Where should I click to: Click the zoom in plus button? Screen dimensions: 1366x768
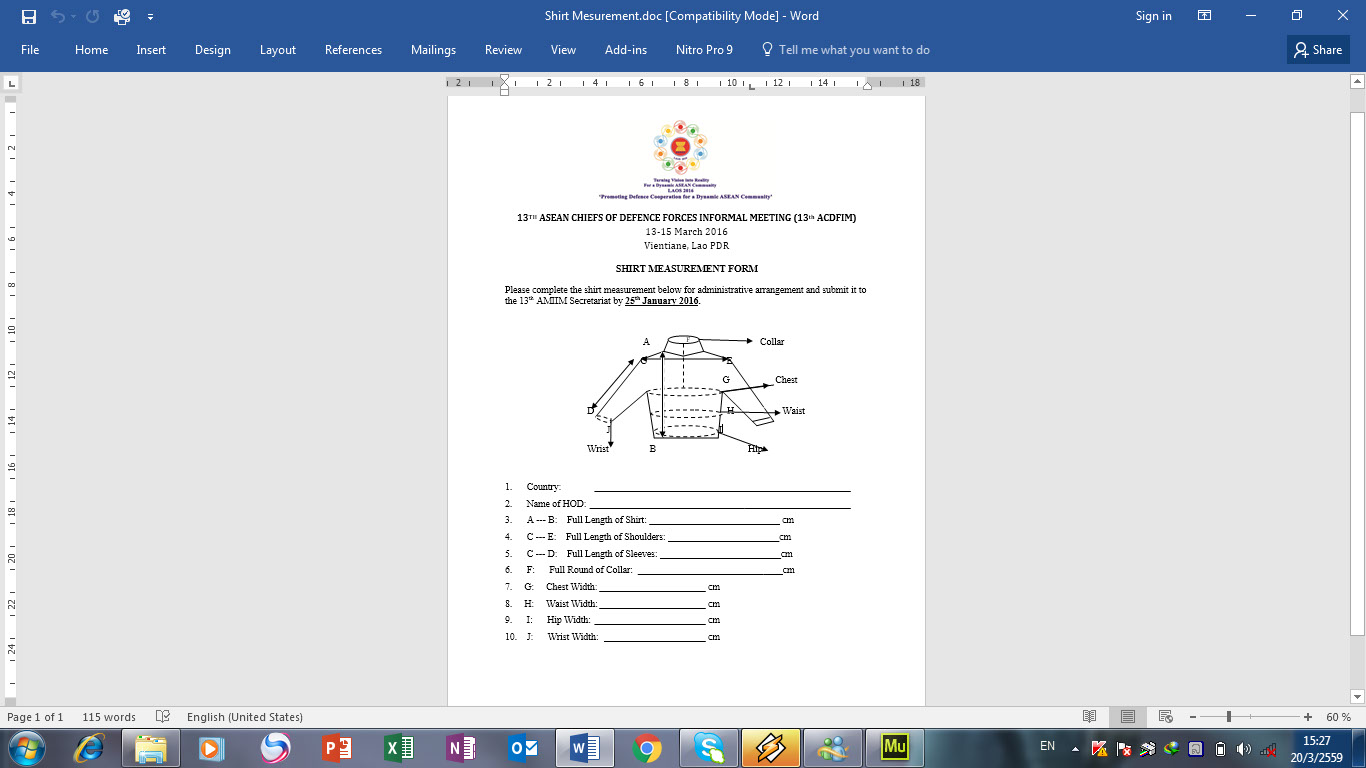click(x=1308, y=717)
